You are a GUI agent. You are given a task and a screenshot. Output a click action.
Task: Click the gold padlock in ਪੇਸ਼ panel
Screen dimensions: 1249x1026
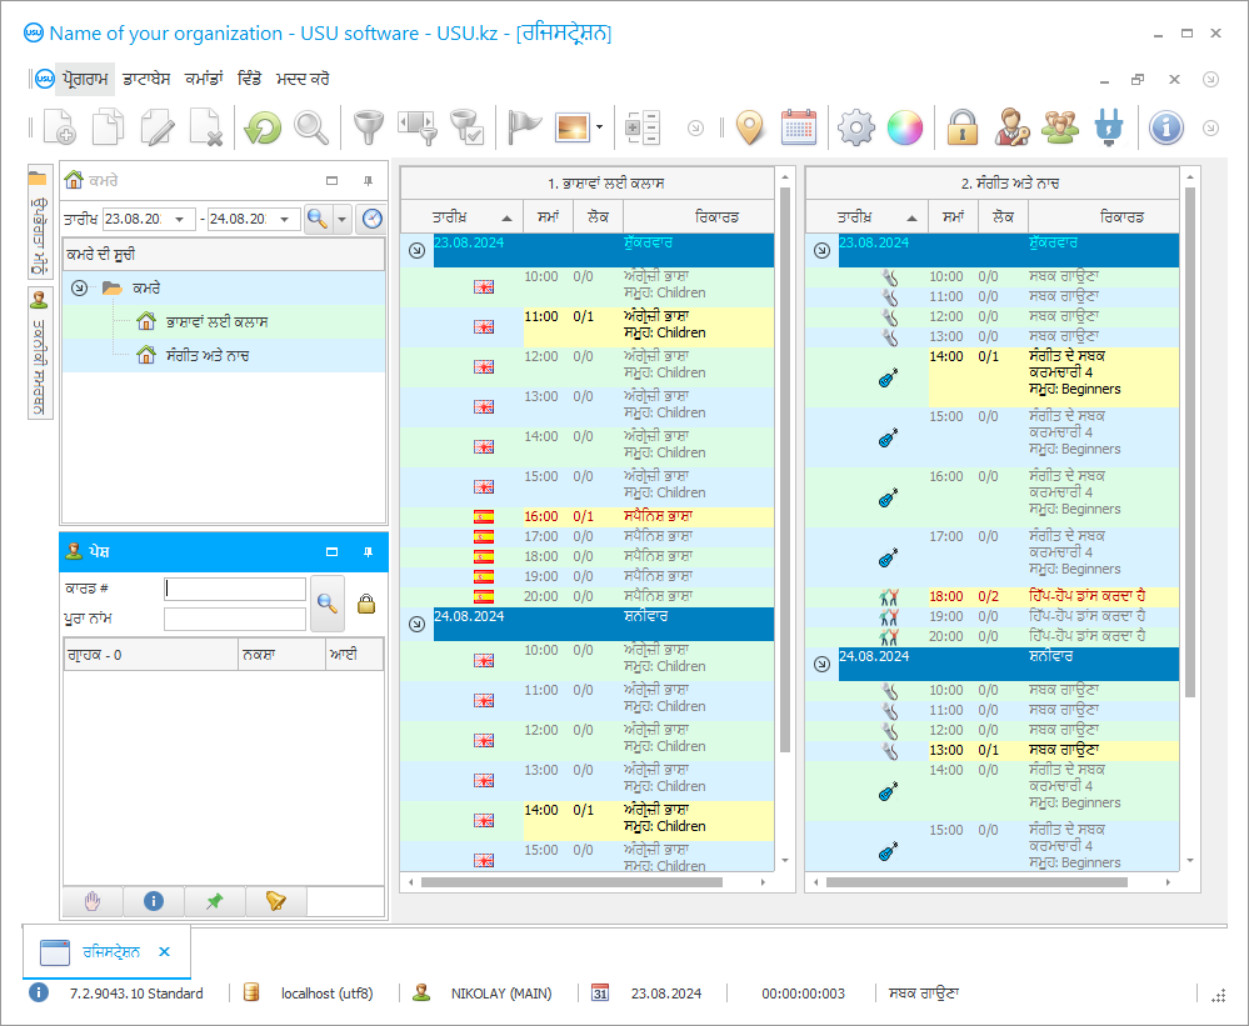pos(366,603)
